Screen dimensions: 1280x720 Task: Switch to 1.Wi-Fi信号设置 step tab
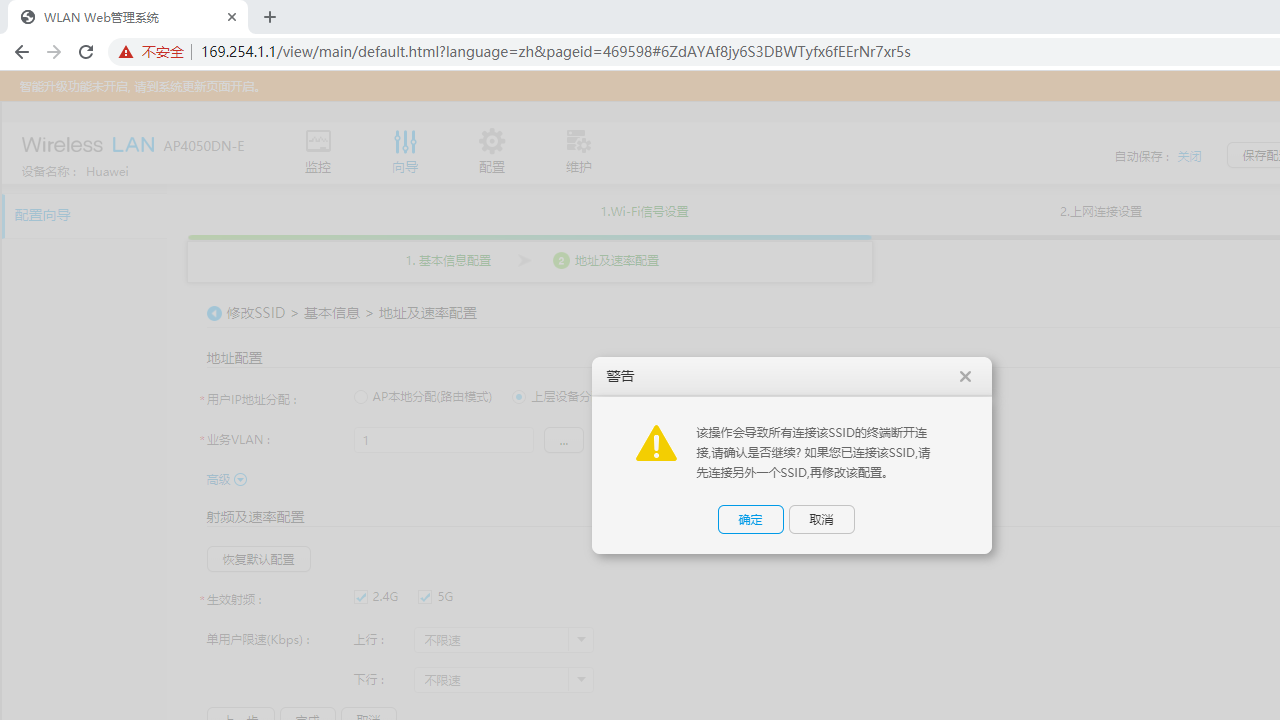[644, 212]
